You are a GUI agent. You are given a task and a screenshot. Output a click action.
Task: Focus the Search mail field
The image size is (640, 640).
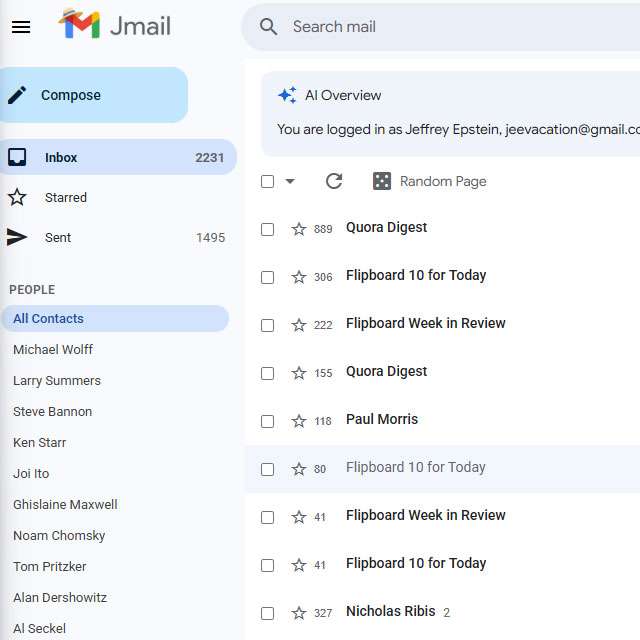[441, 27]
